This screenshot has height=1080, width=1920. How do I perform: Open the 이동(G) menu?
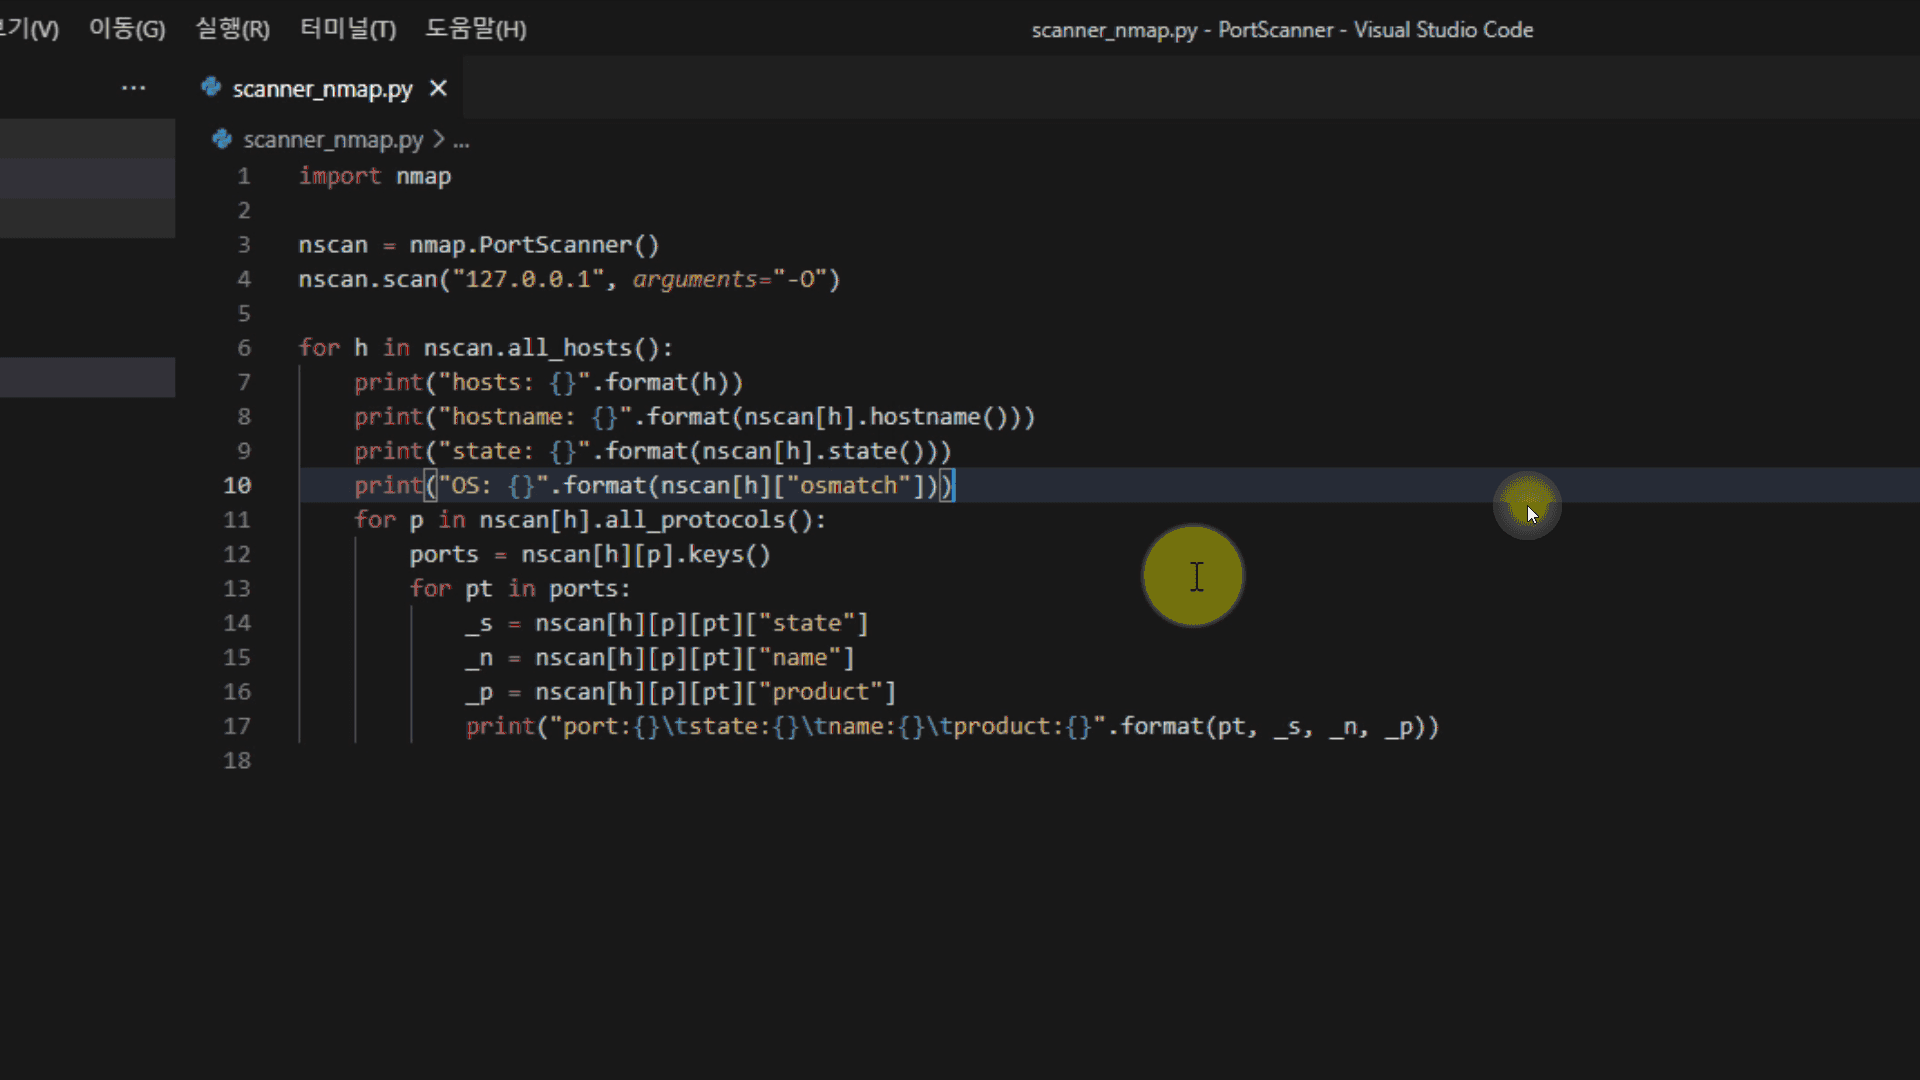click(x=126, y=29)
